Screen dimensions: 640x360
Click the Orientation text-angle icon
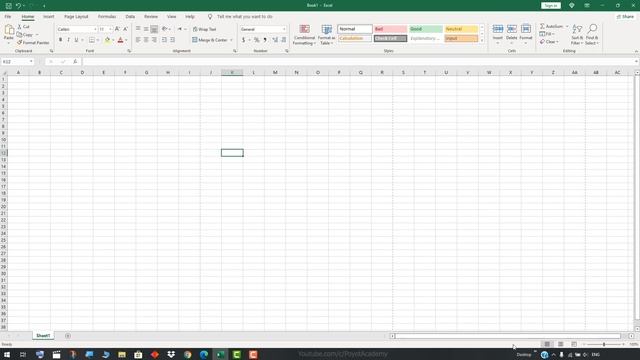pyautogui.click(x=165, y=29)
